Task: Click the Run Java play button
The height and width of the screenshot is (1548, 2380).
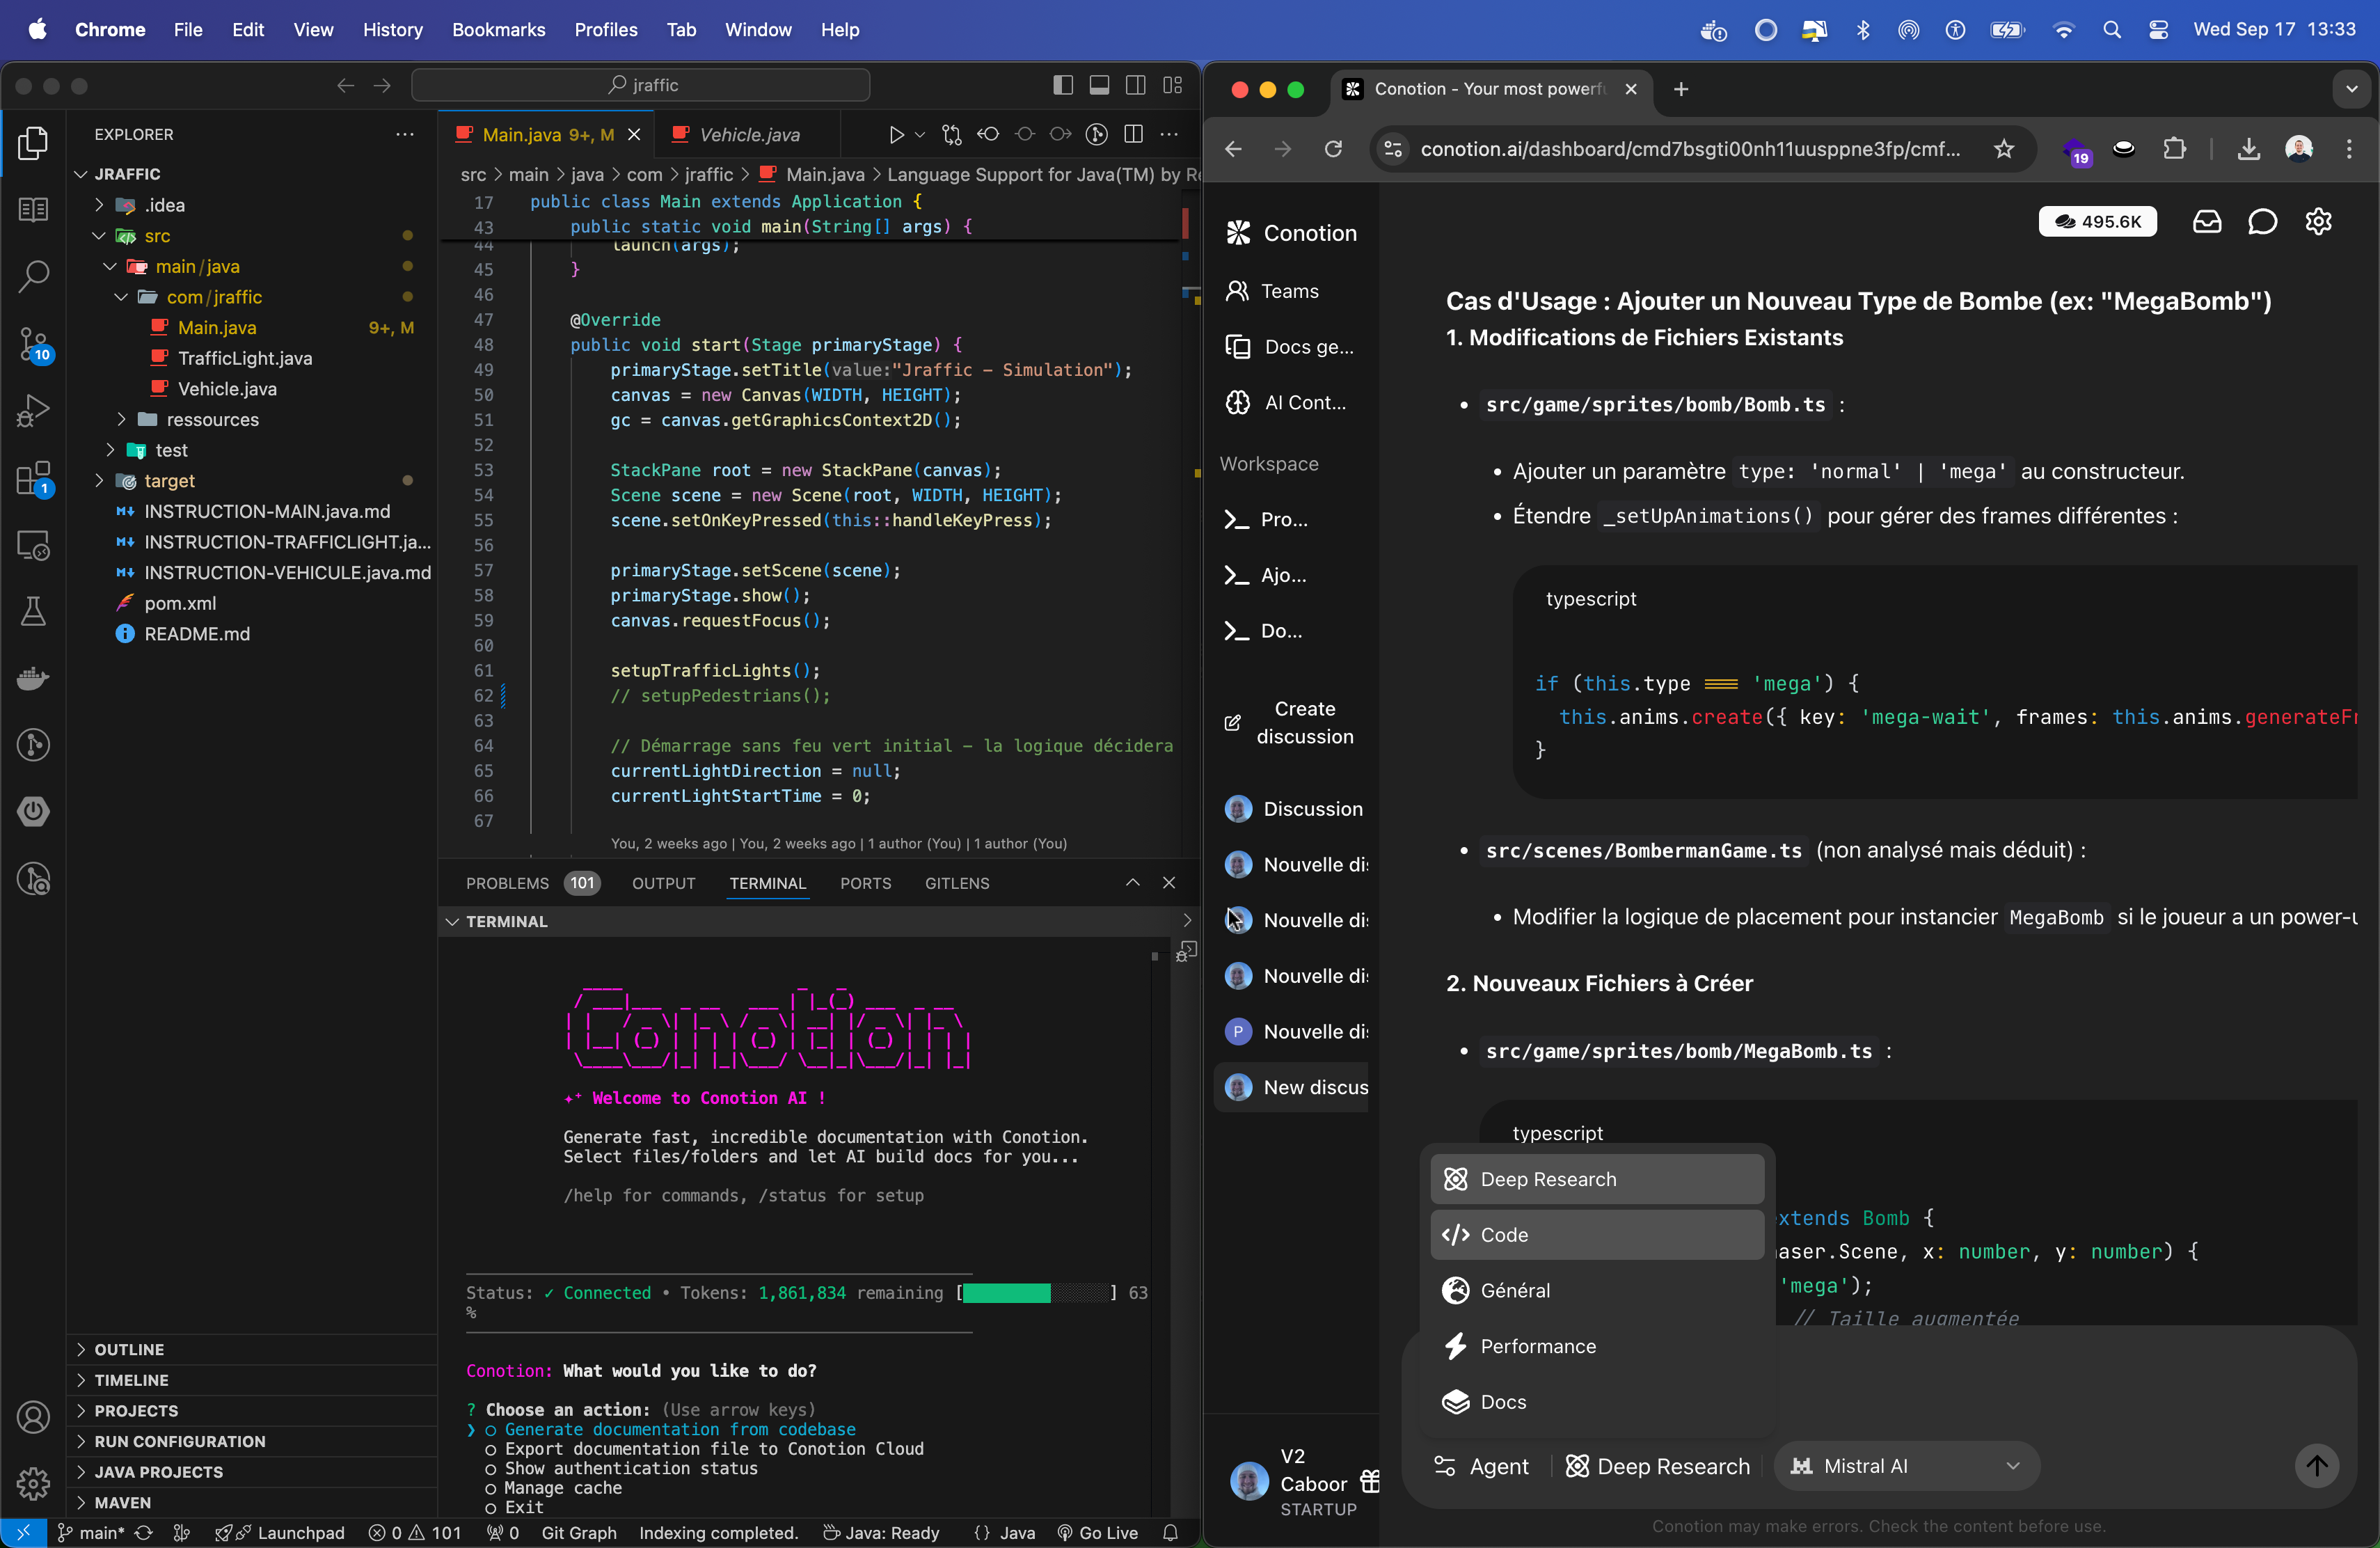Action: point(896,134)
